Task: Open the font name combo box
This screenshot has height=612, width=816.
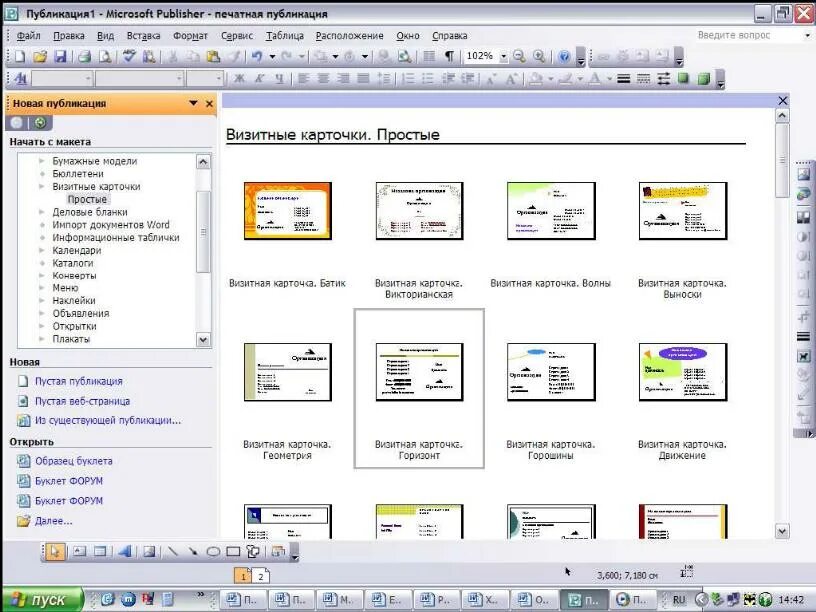Action: coord(139,79)
